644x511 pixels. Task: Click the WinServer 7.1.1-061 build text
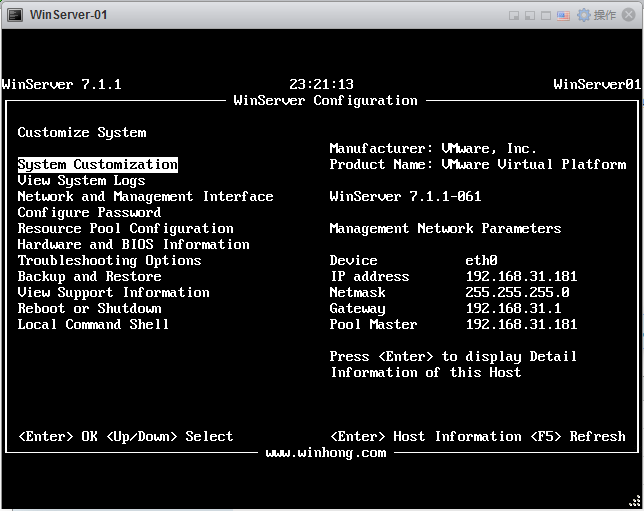point(405,196)
